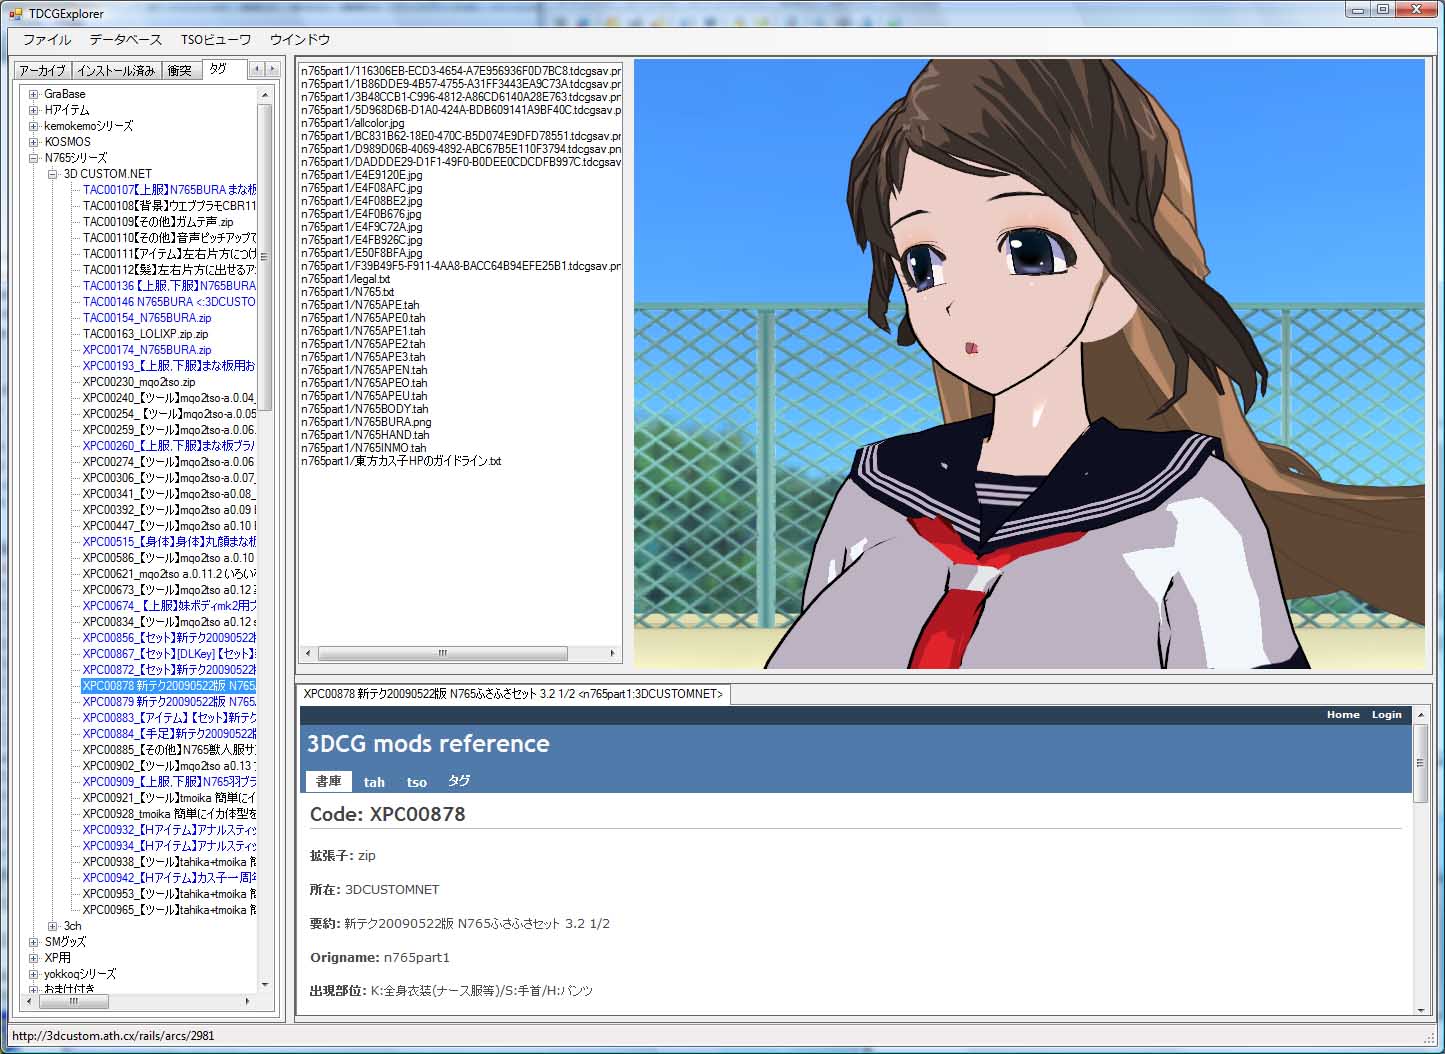Viewport: 1445px width, 1054px height.
Task: Click the Home link in web panel
Action: coord(1342,715)
